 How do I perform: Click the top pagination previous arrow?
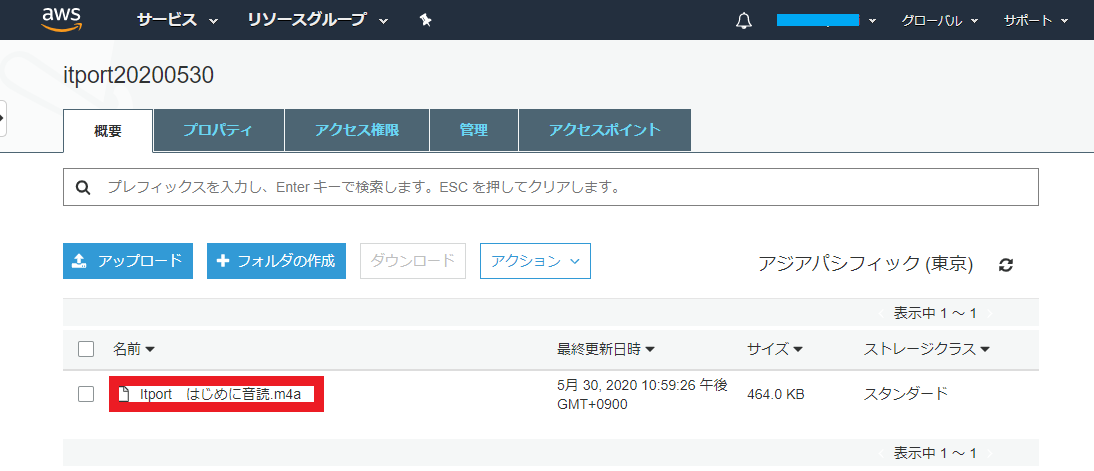point(881,313)
